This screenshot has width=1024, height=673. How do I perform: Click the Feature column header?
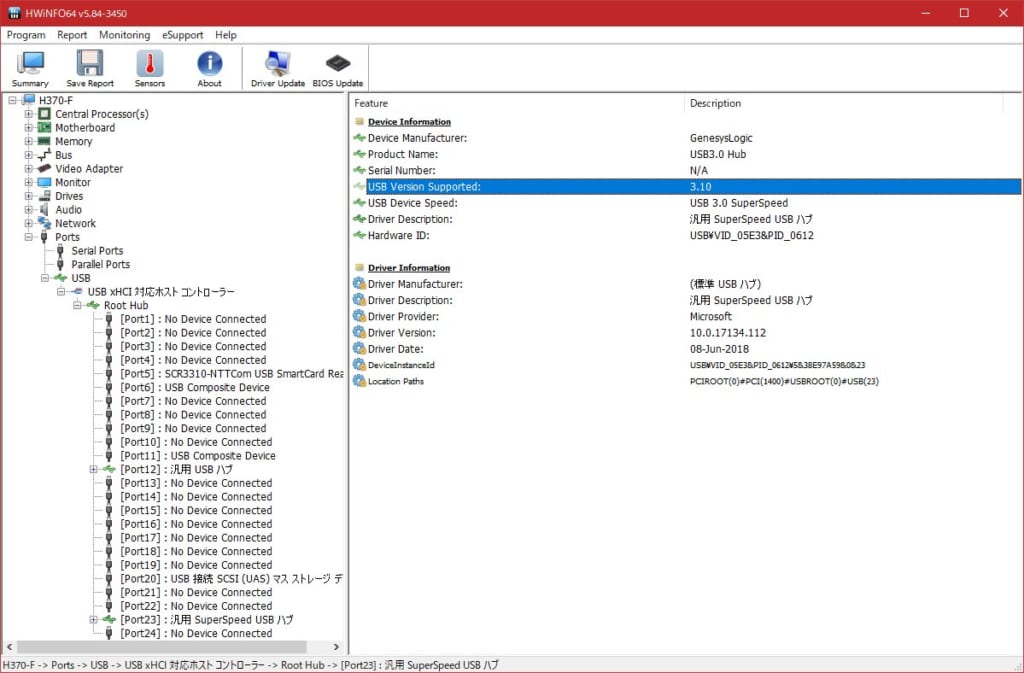coord(371,103)
